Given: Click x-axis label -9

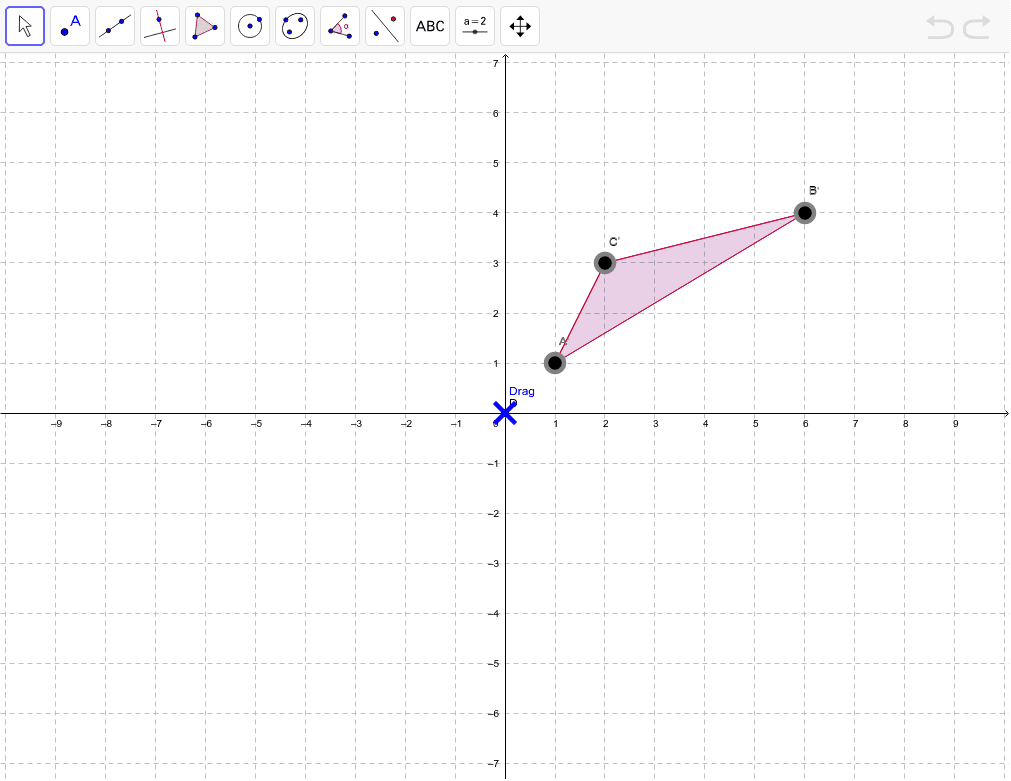Looking at the screenshot, I should click(x=57, y=424).
